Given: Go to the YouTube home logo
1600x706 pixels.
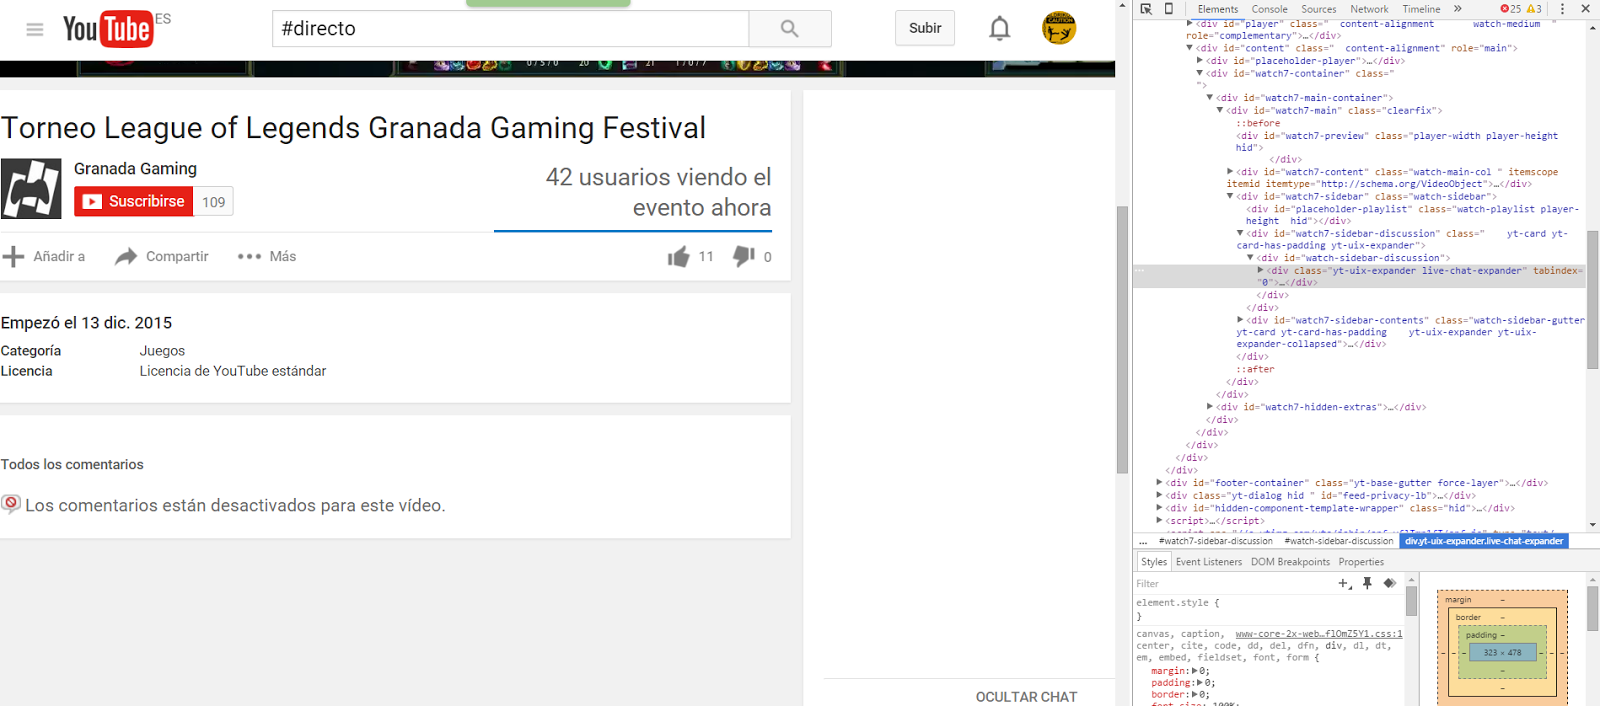Looking at the screenshot, I should 108,29.
